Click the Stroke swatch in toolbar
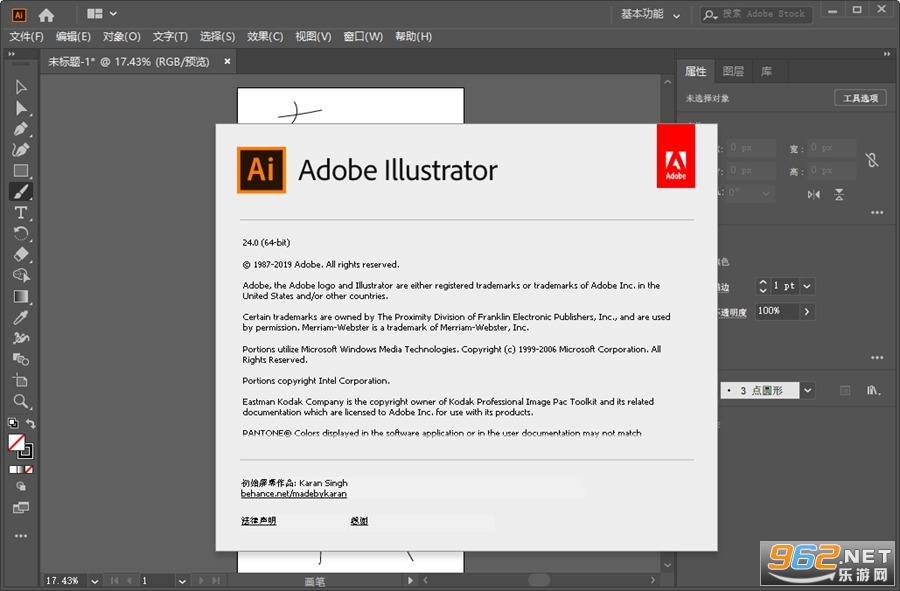900x591 pixels. click(26, 452)
